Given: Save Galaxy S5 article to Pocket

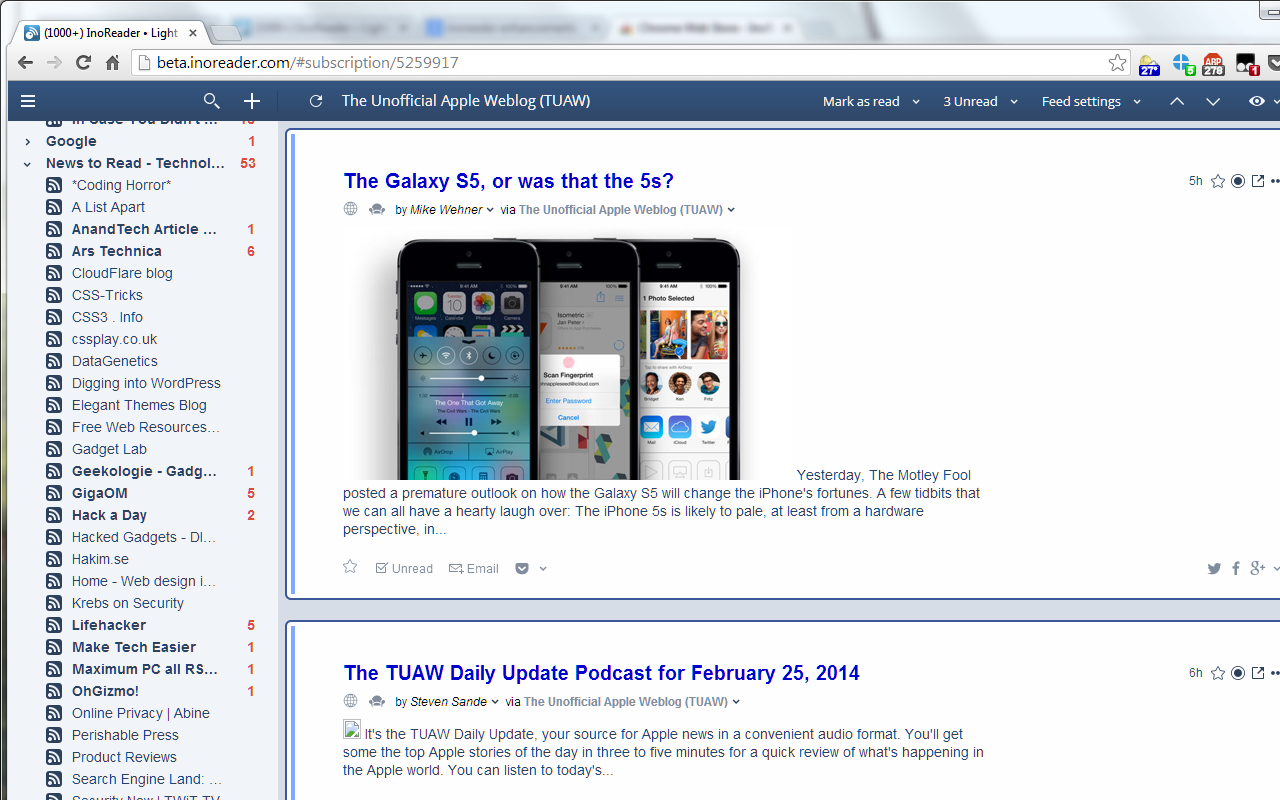Looking at the screenshot, I should [x=522, y=568].
